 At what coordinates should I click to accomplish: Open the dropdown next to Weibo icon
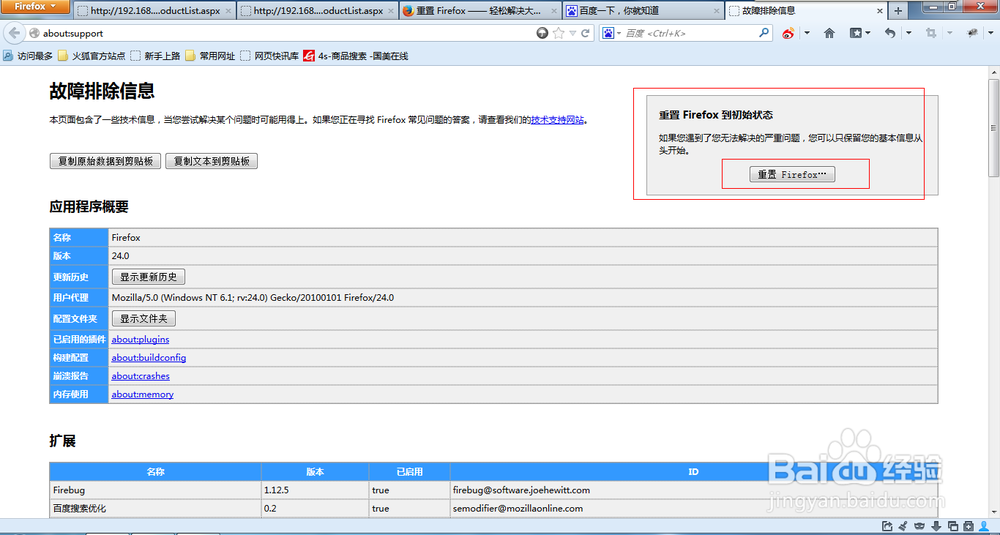click(807, 33)
